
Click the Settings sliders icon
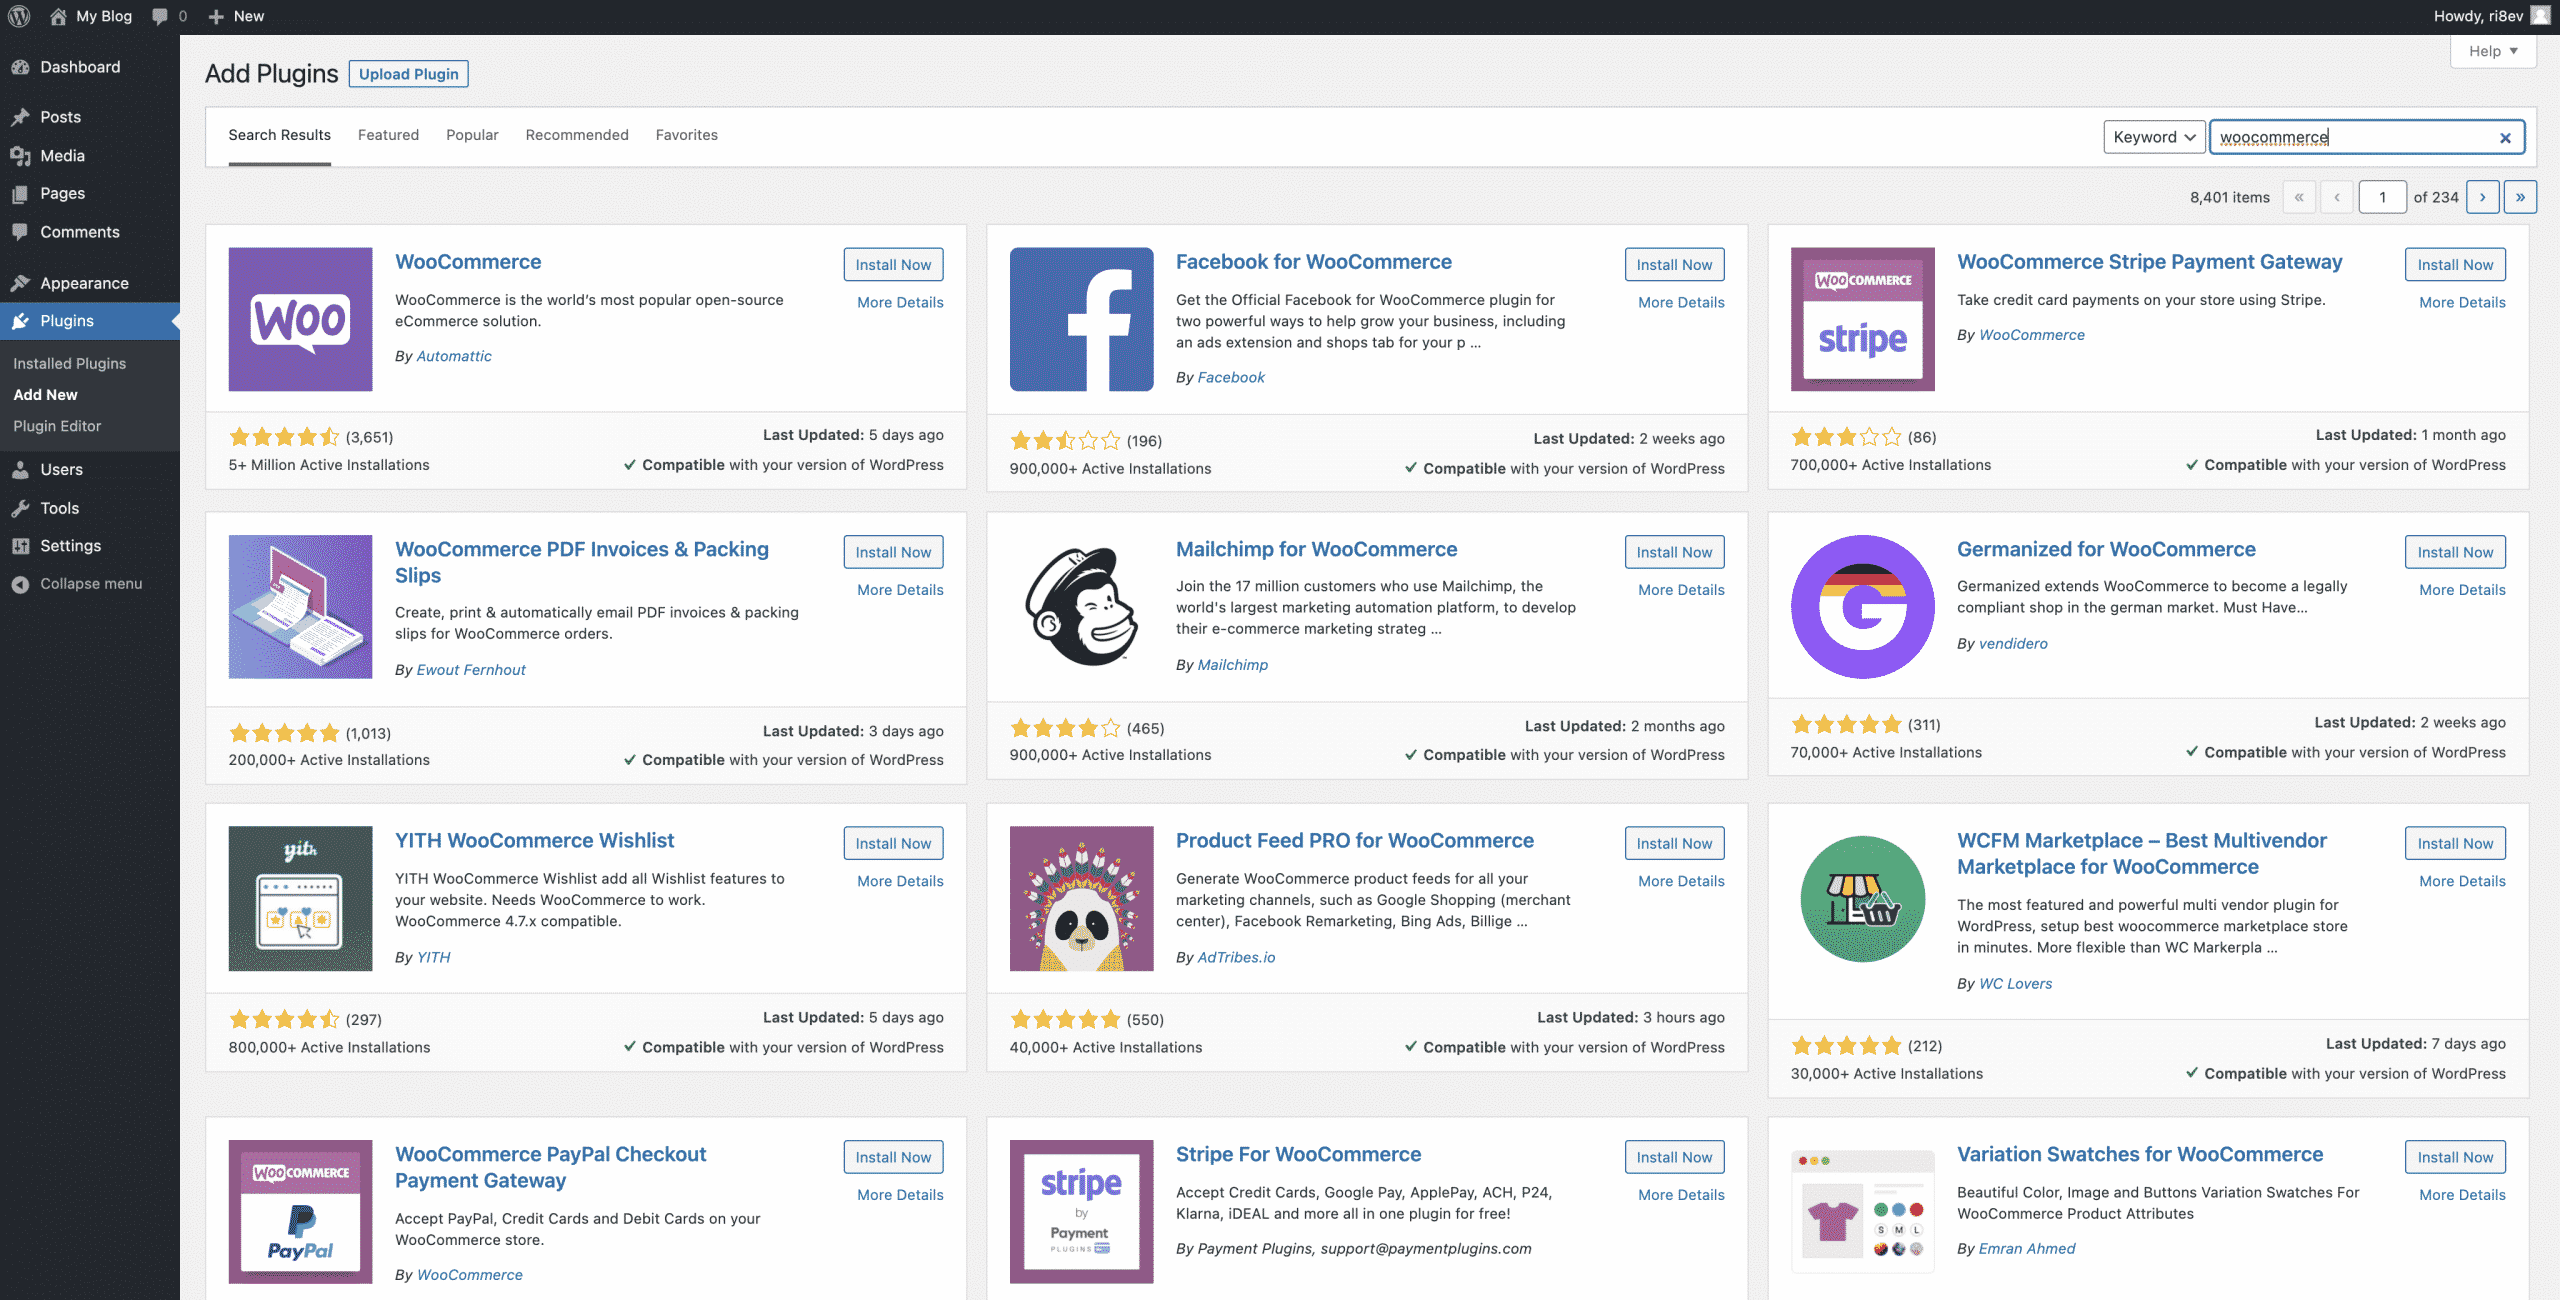coord(20,546)
